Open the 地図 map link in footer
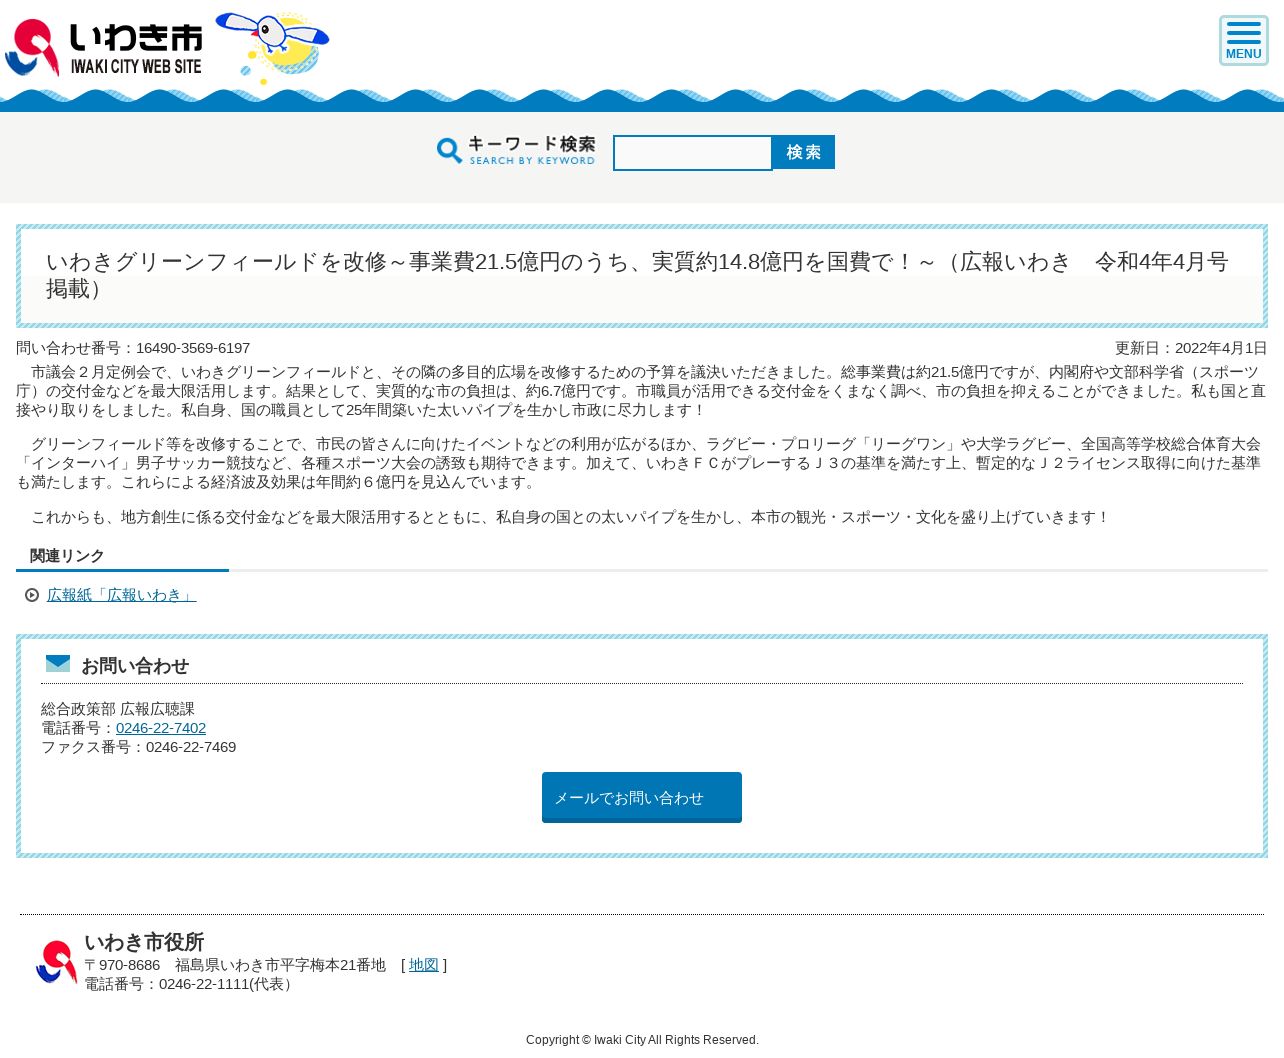Viewport: 1284px width, 1058px height. (x=424, y=965)
